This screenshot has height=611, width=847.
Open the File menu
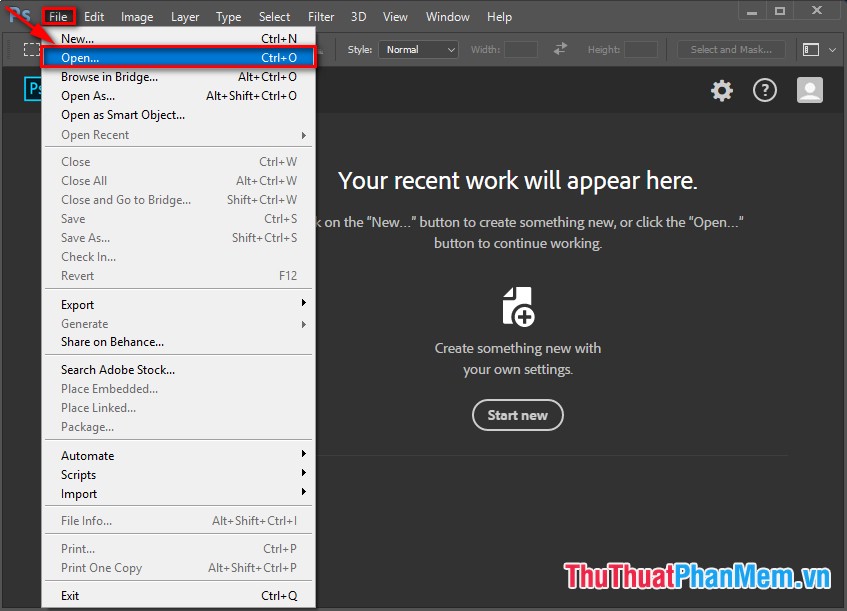[x=58, y=17]
